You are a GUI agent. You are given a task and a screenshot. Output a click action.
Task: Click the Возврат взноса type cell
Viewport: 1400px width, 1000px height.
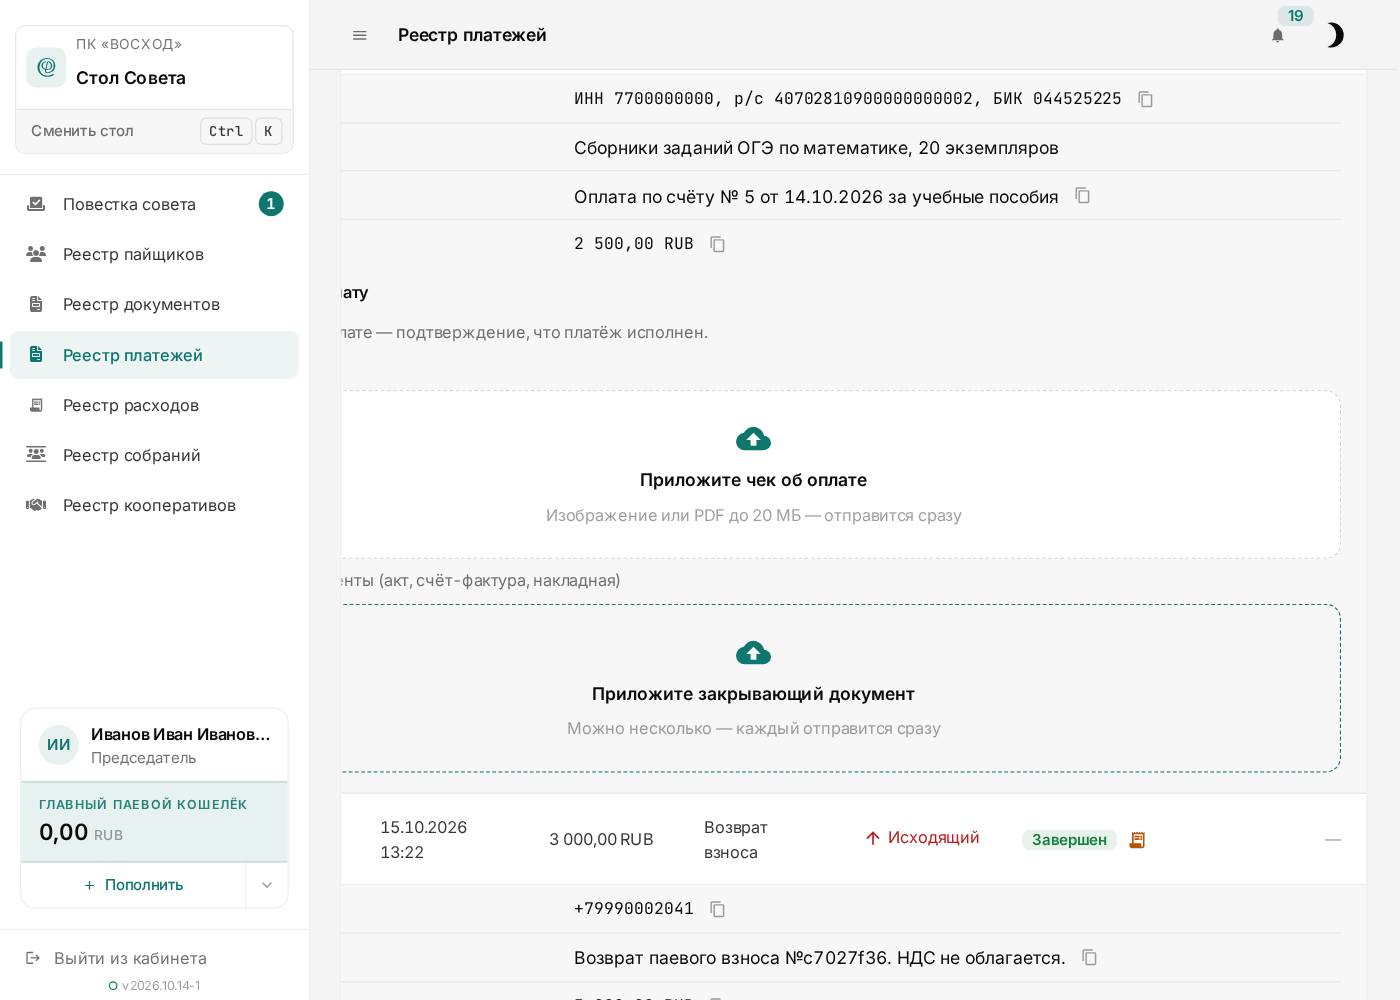pyautogui.click(x=736, y=840)
